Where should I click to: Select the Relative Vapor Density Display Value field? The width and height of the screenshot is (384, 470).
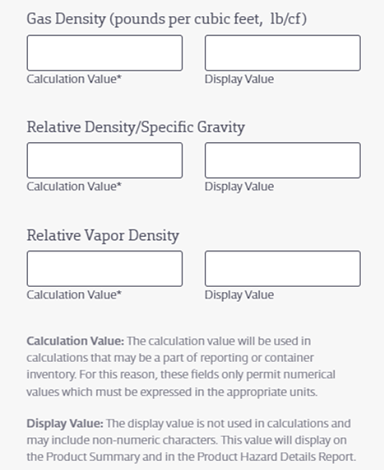pos(283,269)
